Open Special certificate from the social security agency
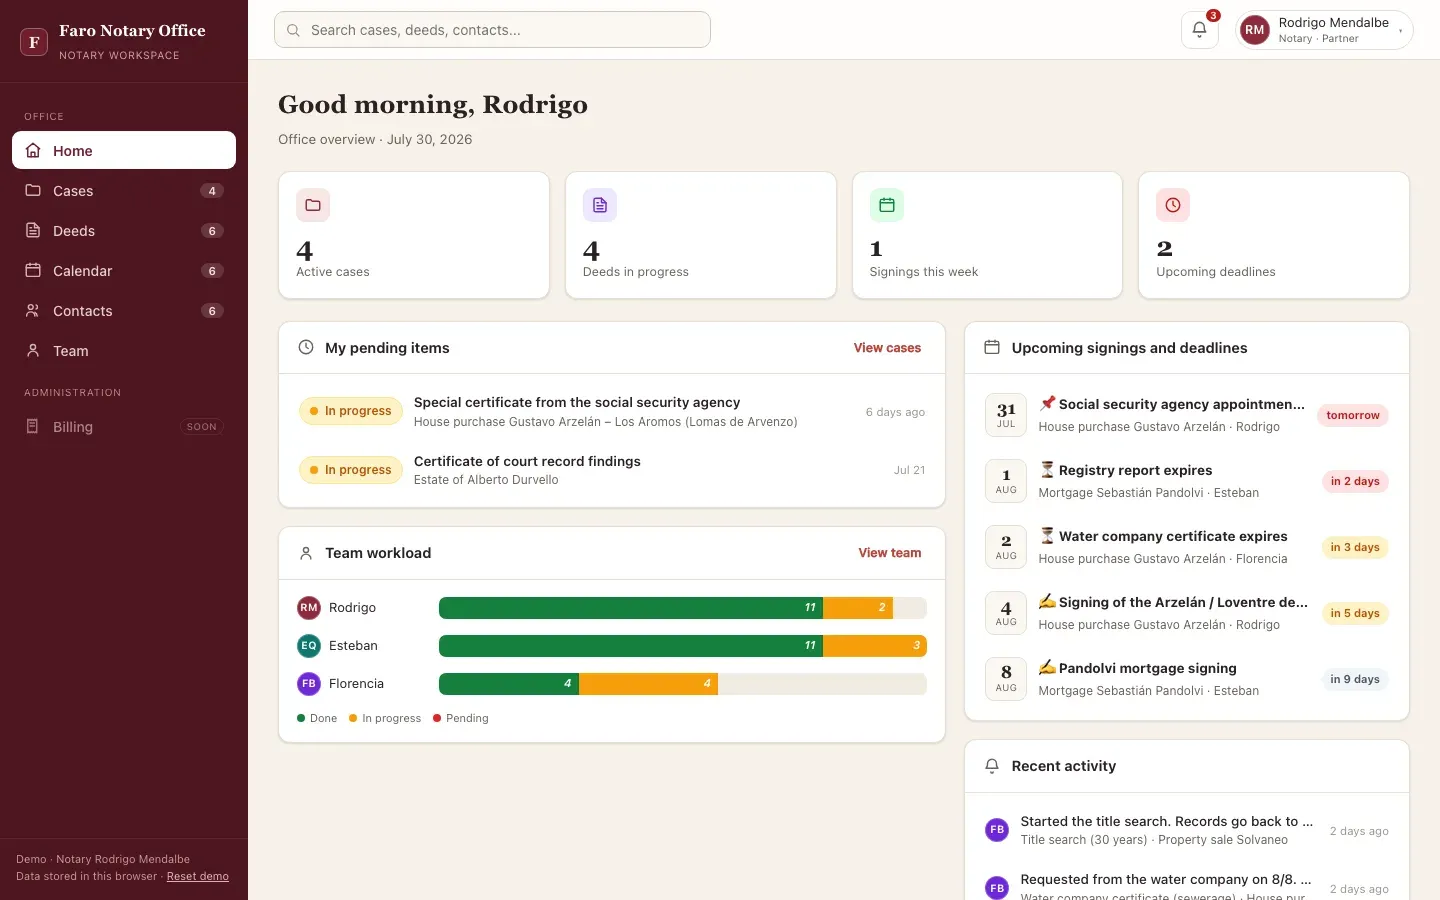This screenshot has width=1440, height=900. [x=612, y=412]
